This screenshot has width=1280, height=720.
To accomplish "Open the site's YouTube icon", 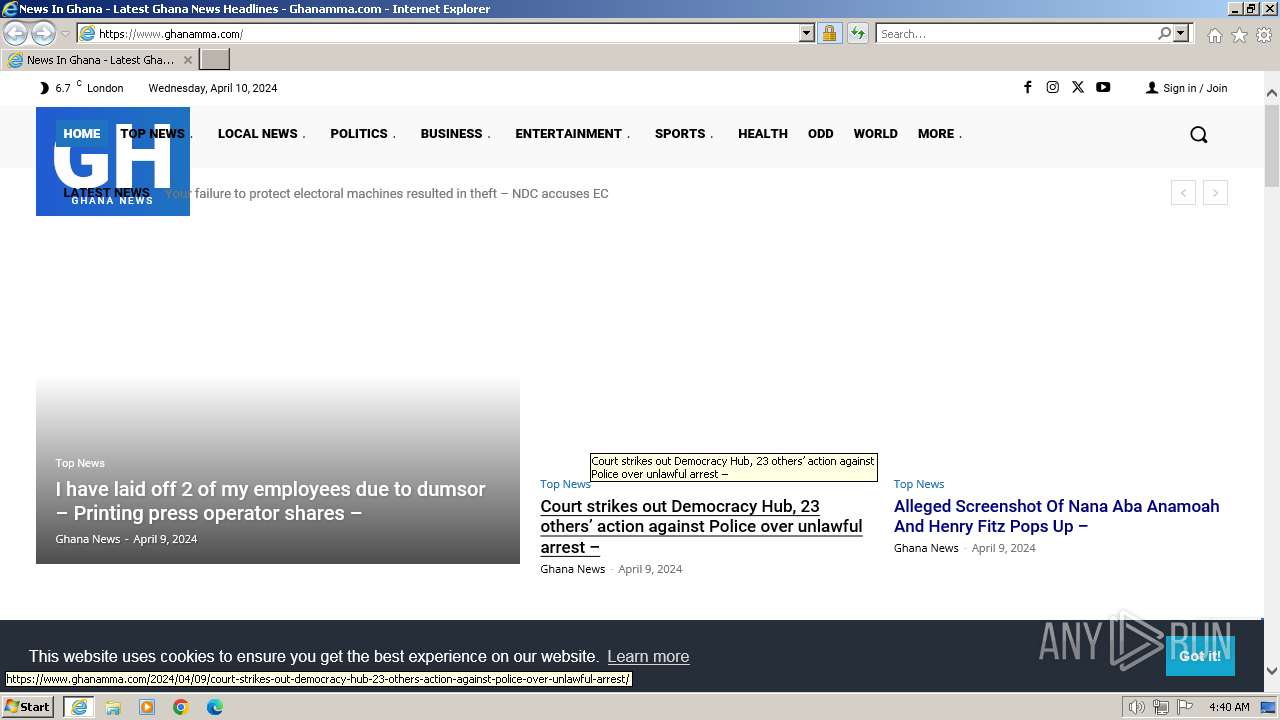I will point(1103,87).
